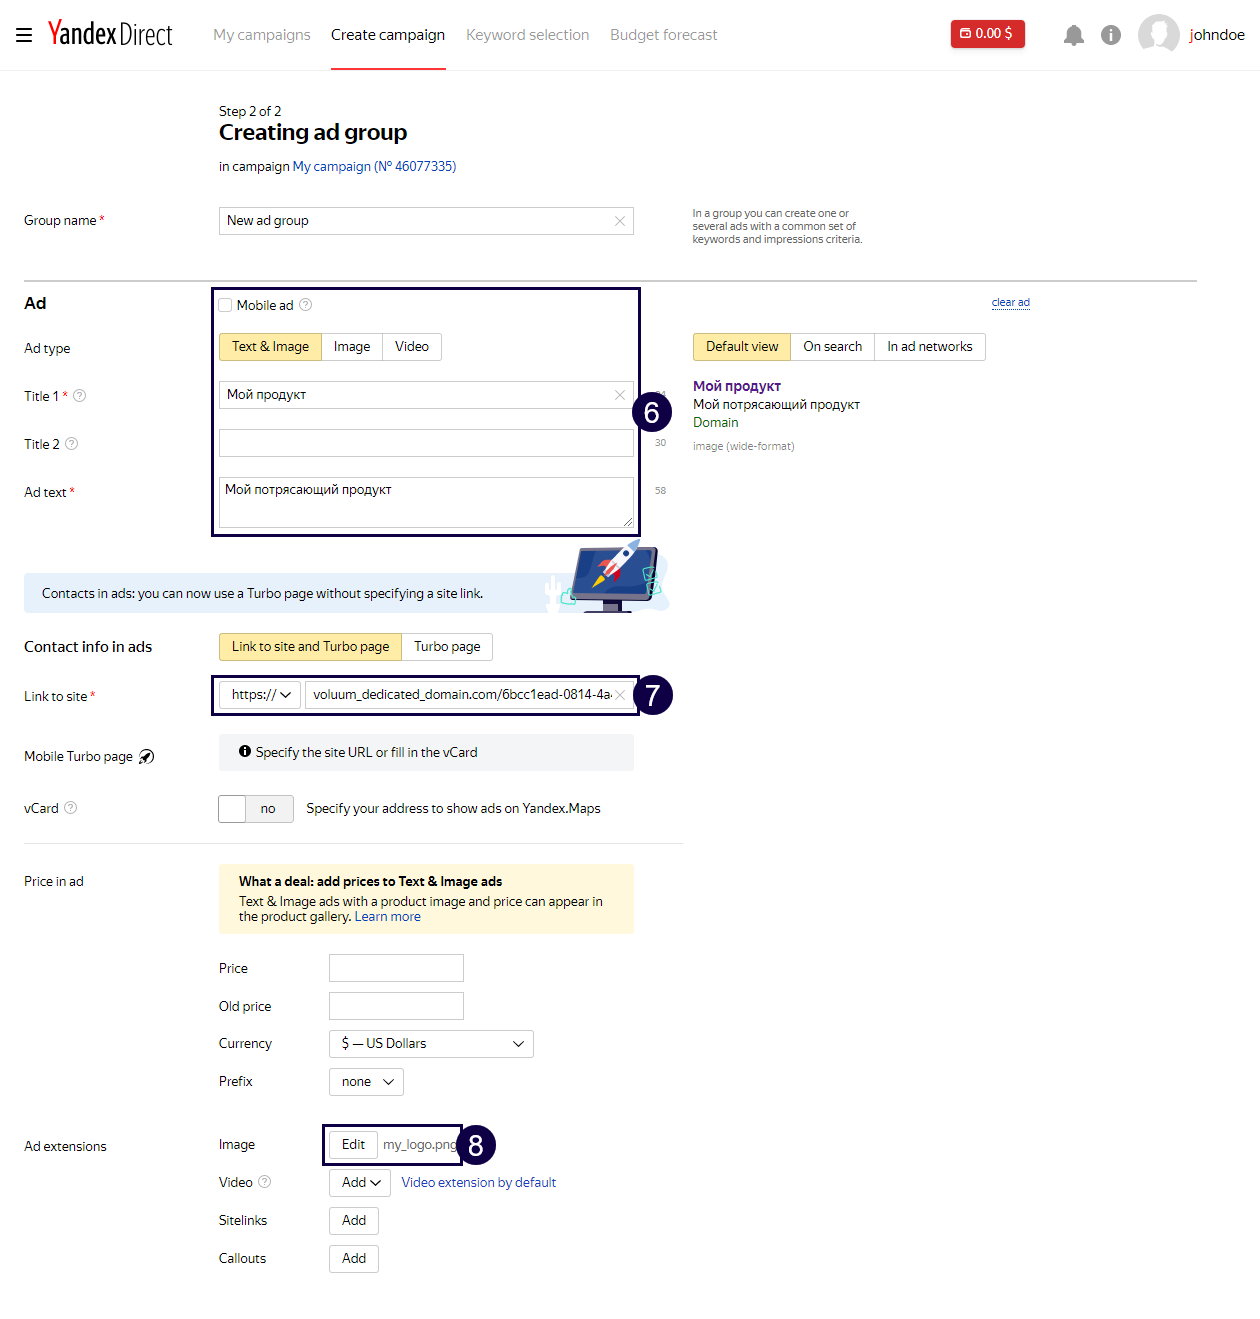Open the Currency dropdown showing US Dollars
This screenshot has width=1260, height=1319.
coord(431,1043)
